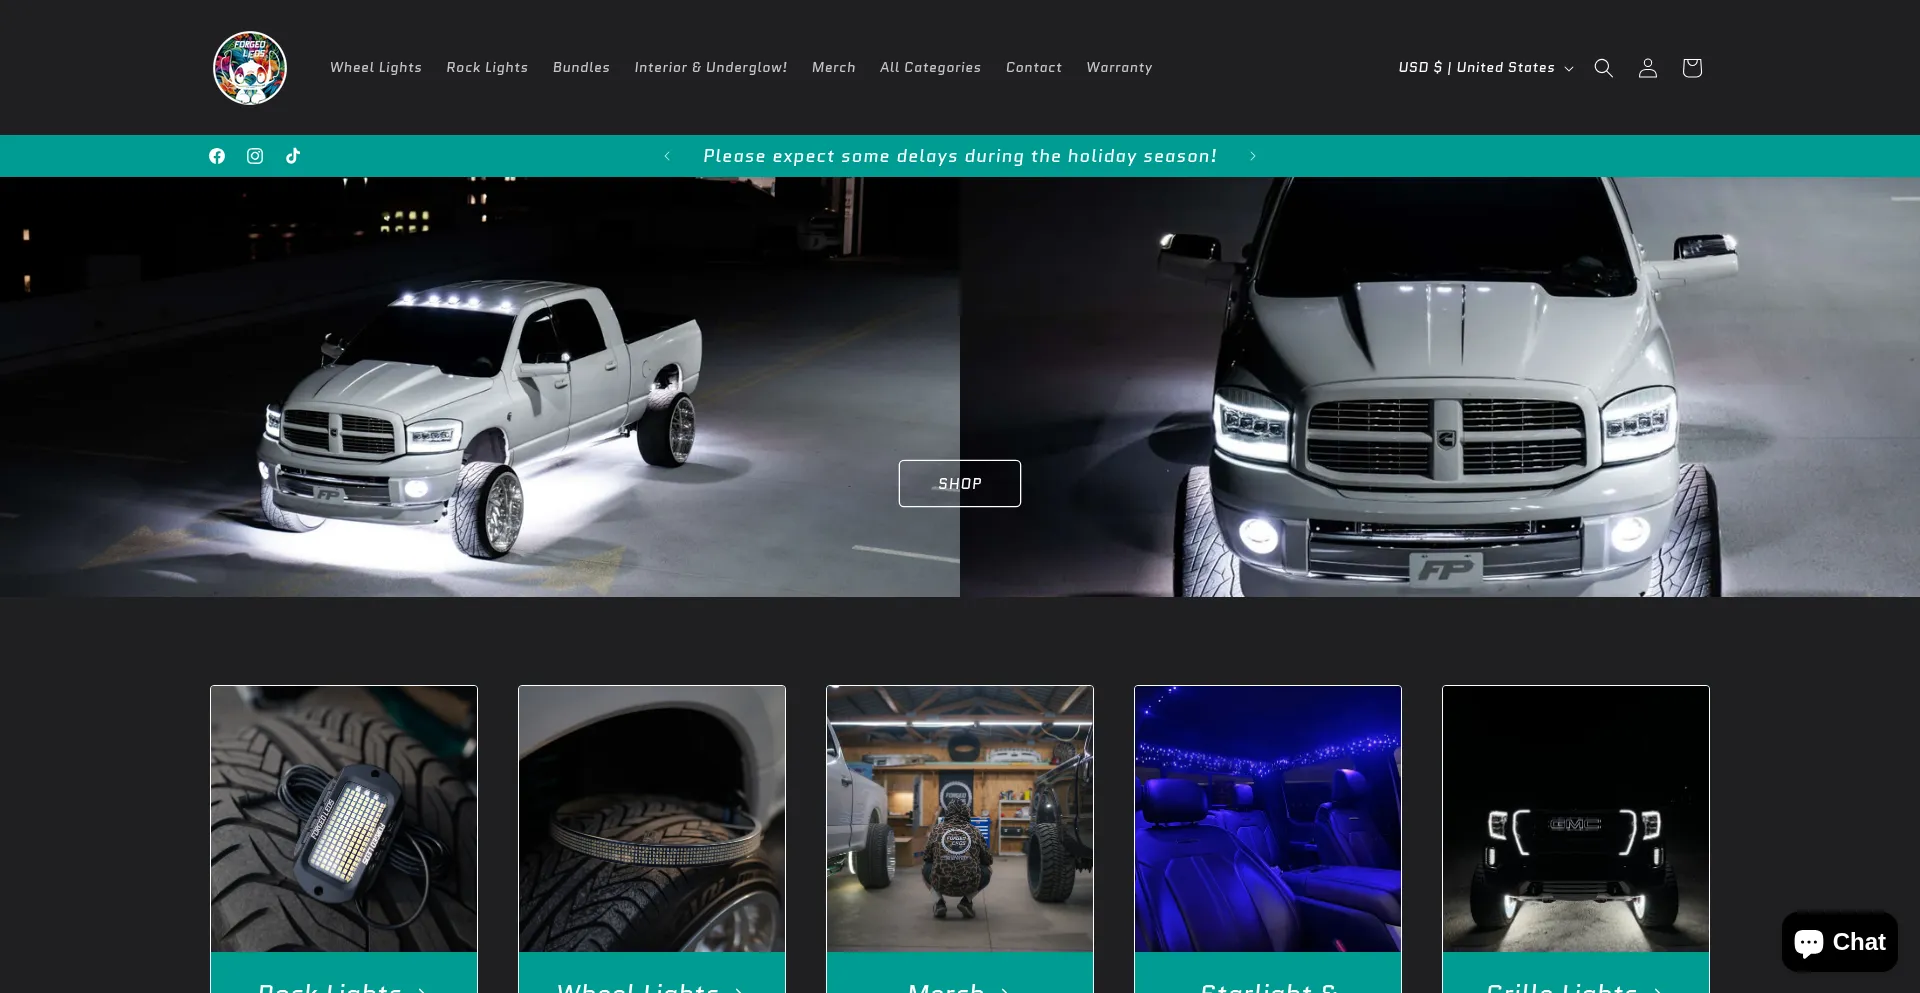
Task: Open the Rock Lights menu item
Action: click(487, 68)
